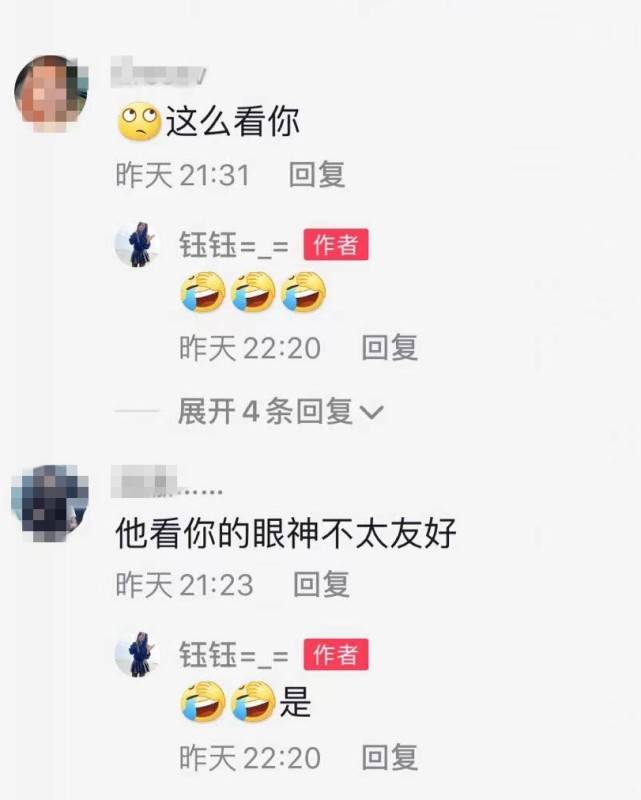The width and height of the screenshot is (641, 800).
Task: Tap author avatar beside the 22:20 triple-emoji reply
Action: 136,244
